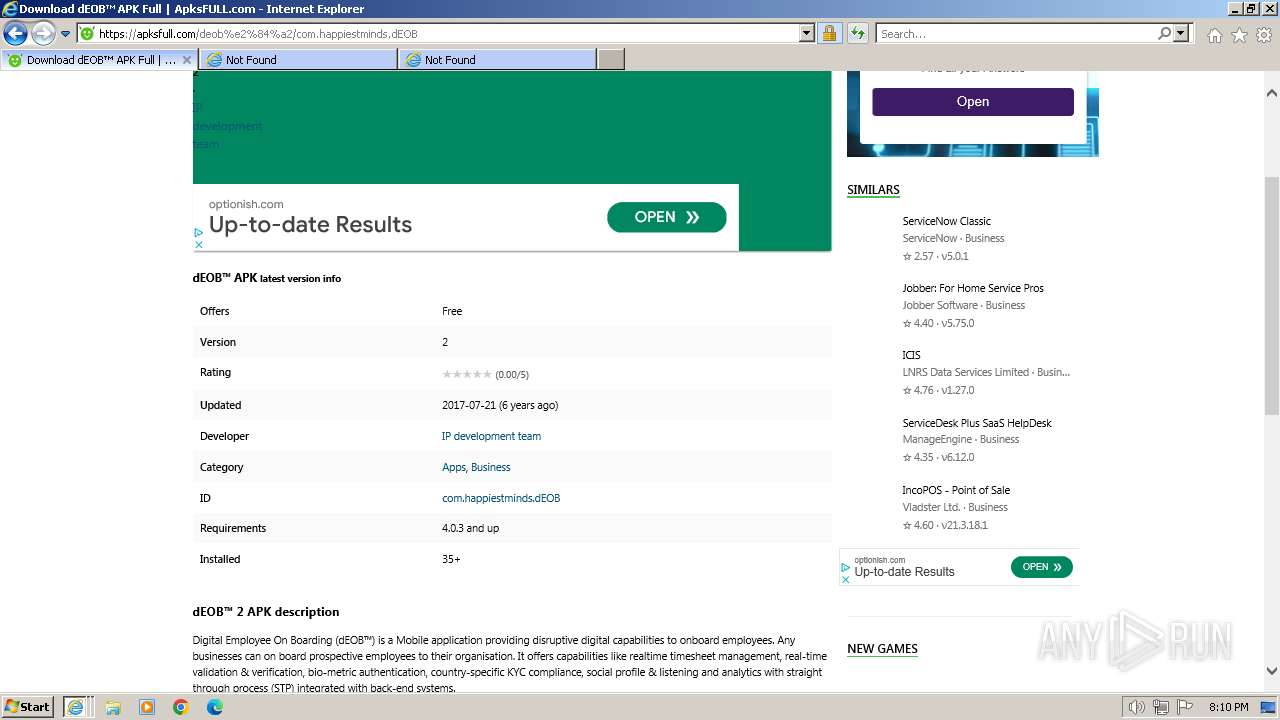Open the Home page icon
The width and height of the screenshot is (1280, 720).
coord(1214,35)
